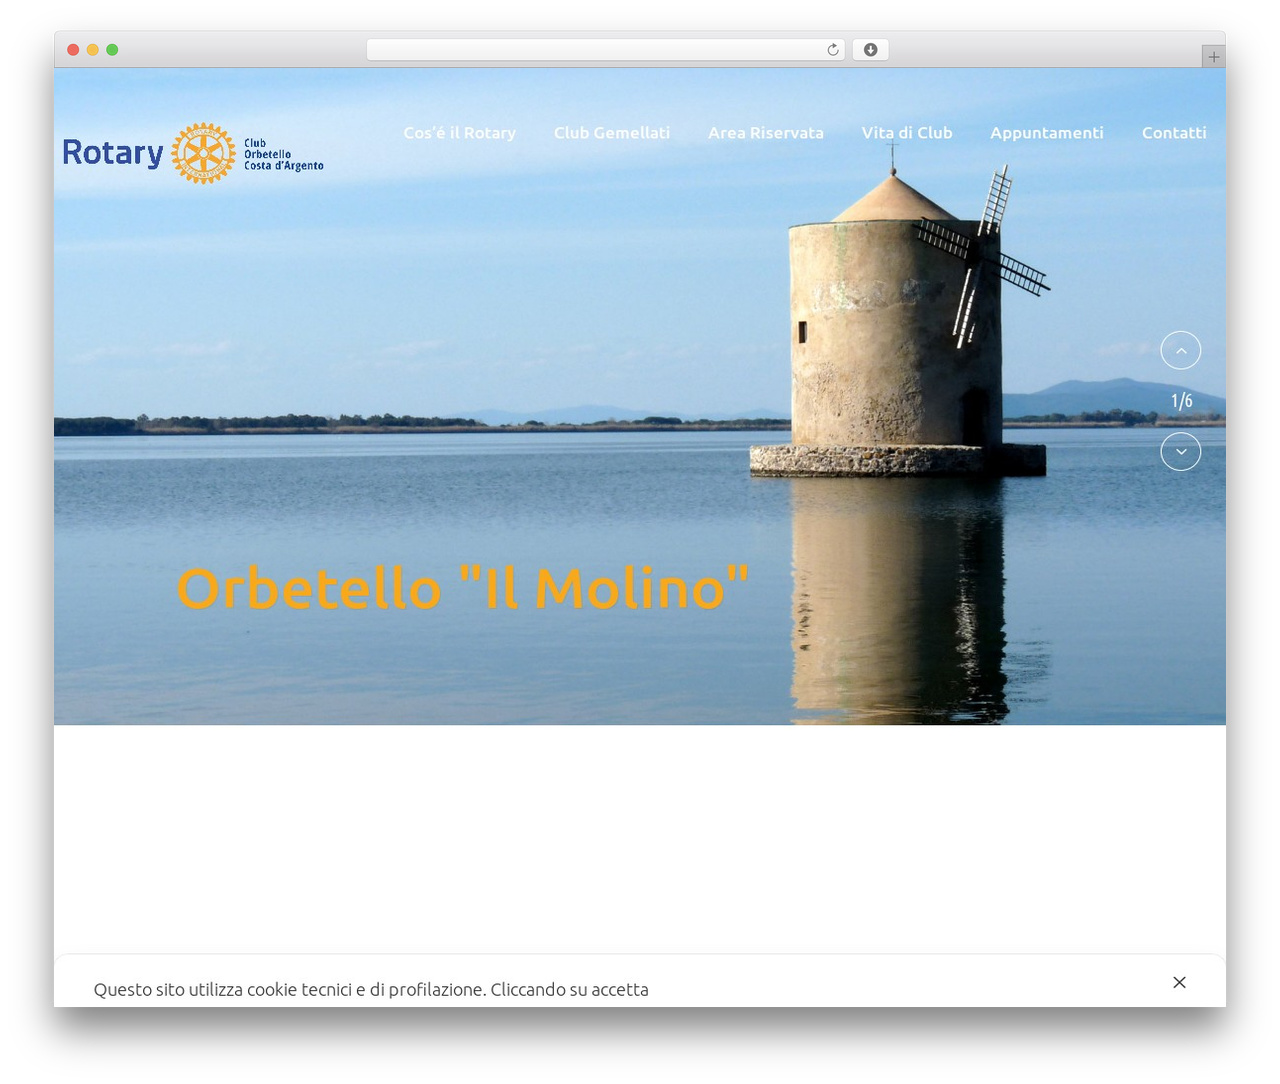Minimize the window with the yellow button
Image resolution: width=1280 pixels, height=1084 pixels.
click(x=93, y=50)
